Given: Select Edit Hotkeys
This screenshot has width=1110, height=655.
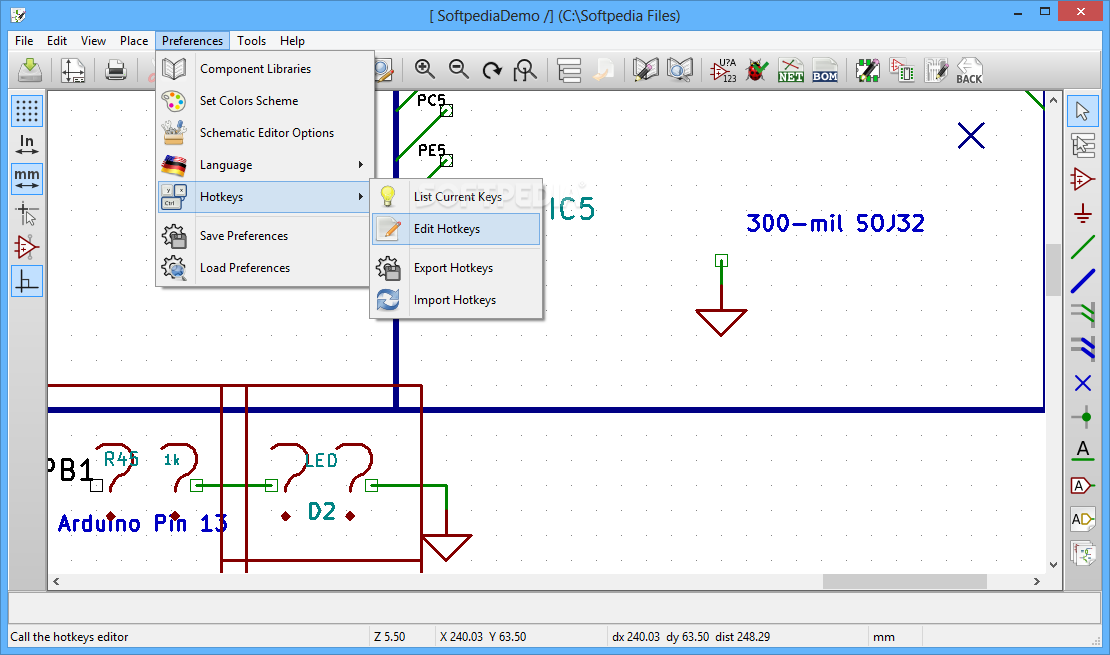Looking at the screenshot, I should (x=457, y=229).
